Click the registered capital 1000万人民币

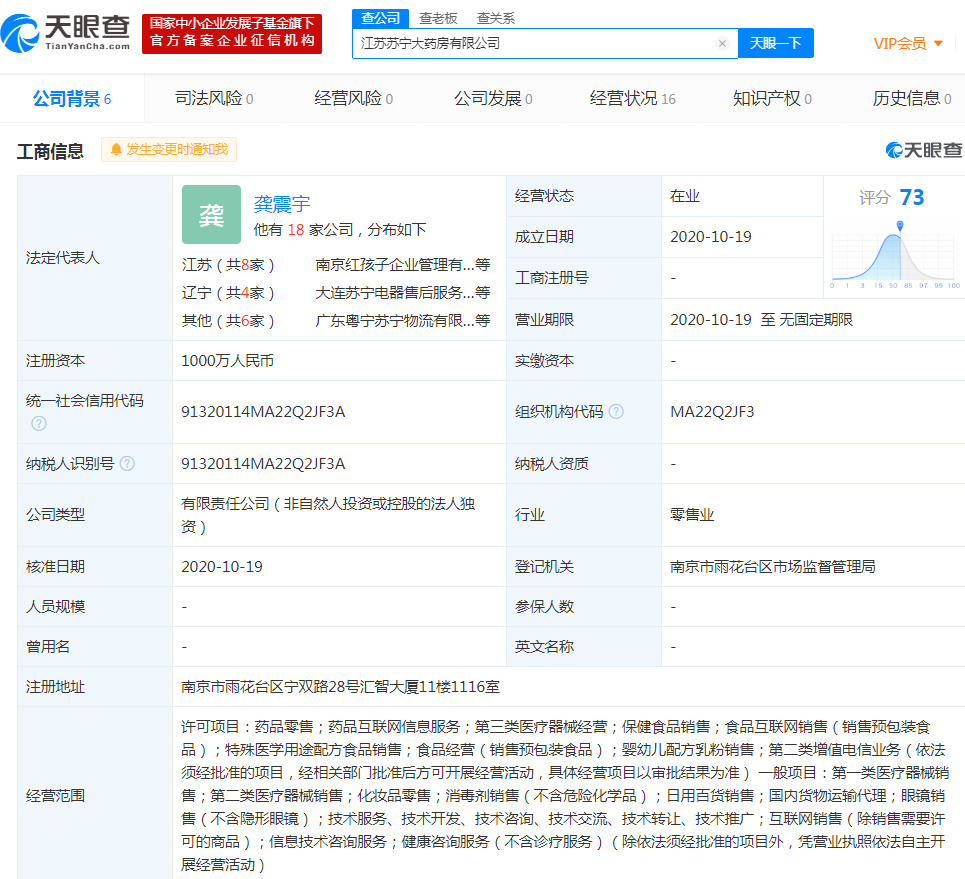click(x=227, y=361)
